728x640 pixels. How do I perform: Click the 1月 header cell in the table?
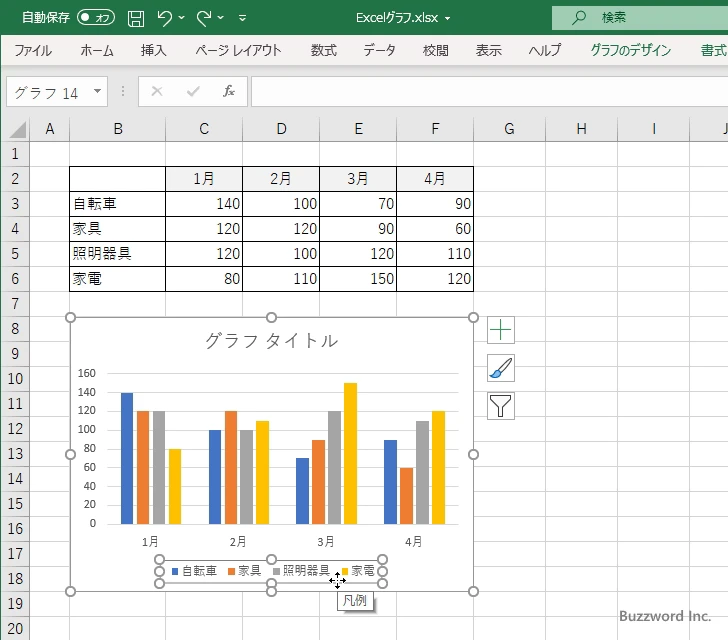pos(204,178)
